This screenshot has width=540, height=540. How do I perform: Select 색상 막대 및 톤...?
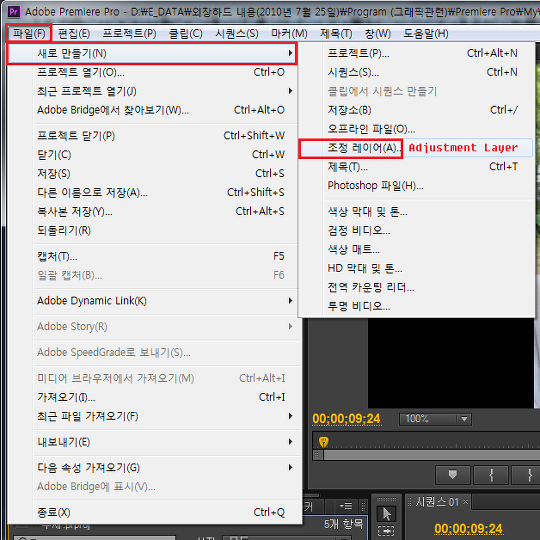416,212
